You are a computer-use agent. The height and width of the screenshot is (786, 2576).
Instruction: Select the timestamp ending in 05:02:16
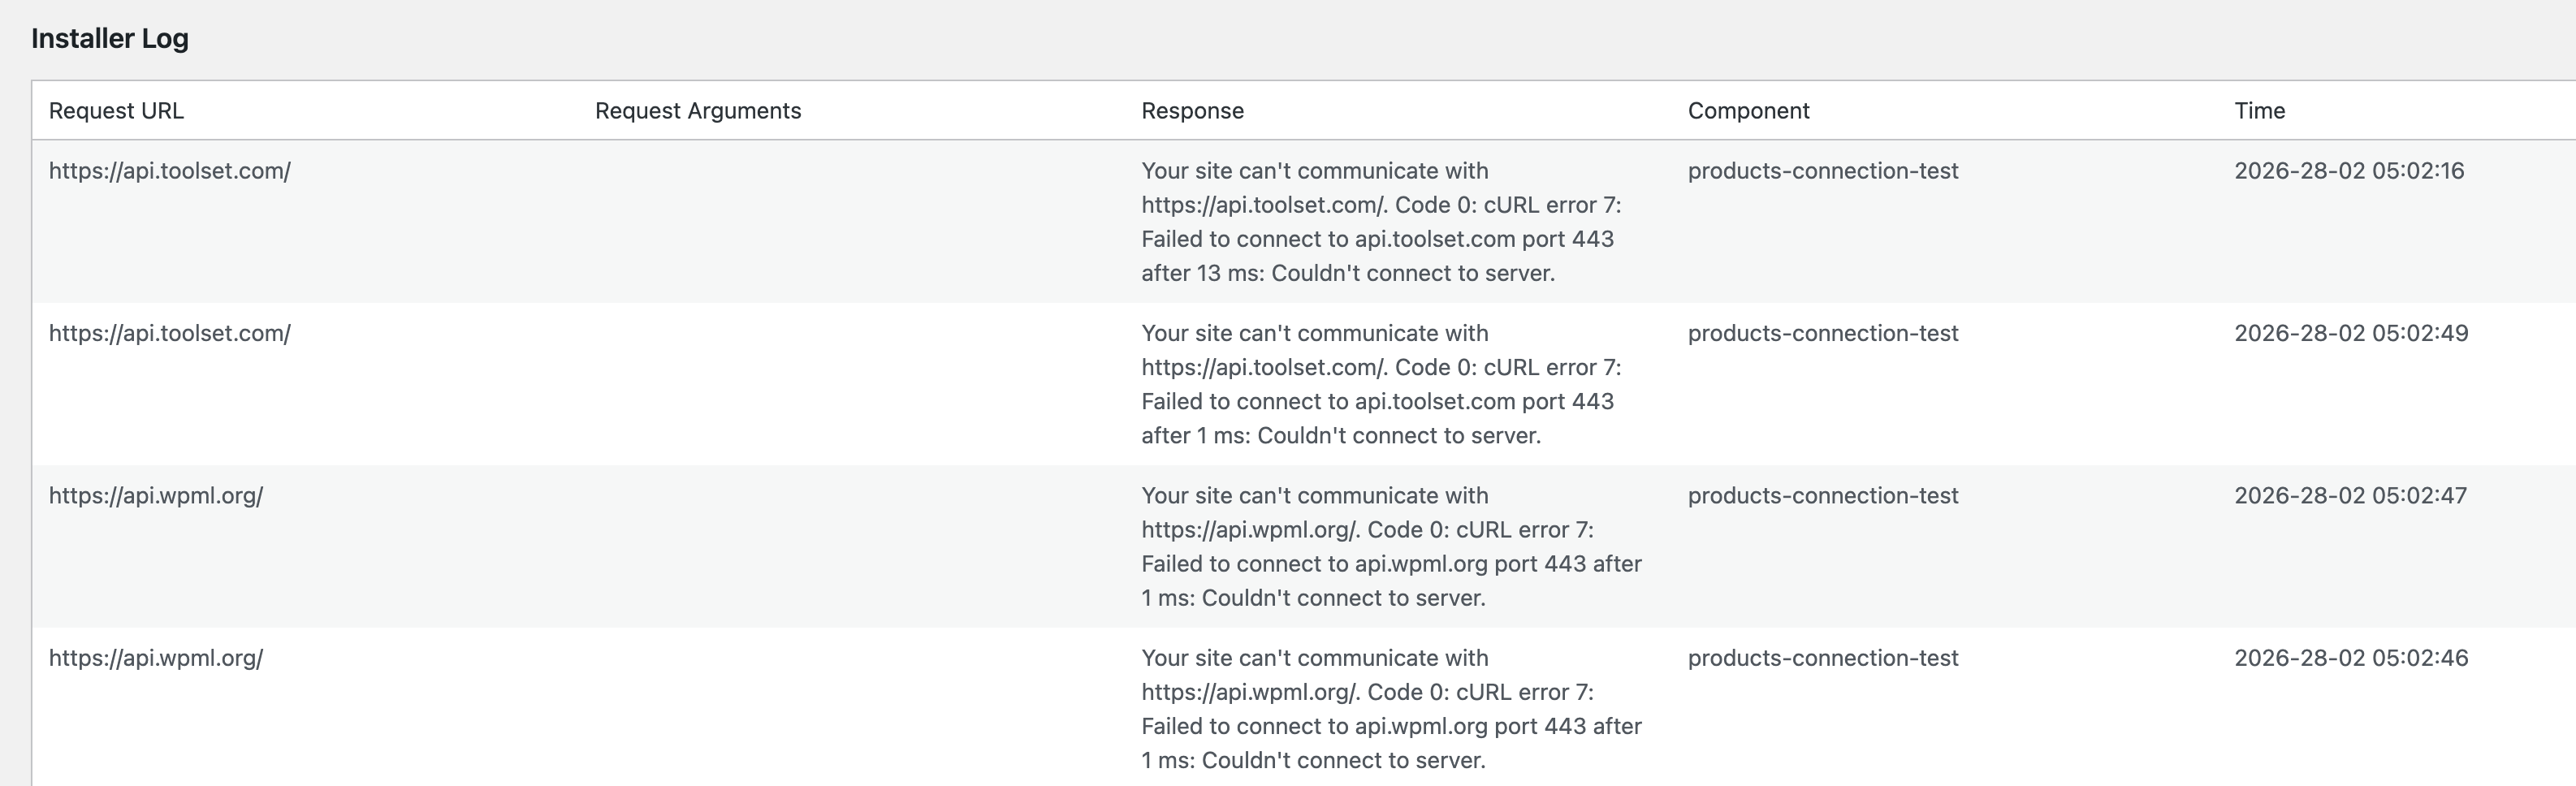[2349, 171]
